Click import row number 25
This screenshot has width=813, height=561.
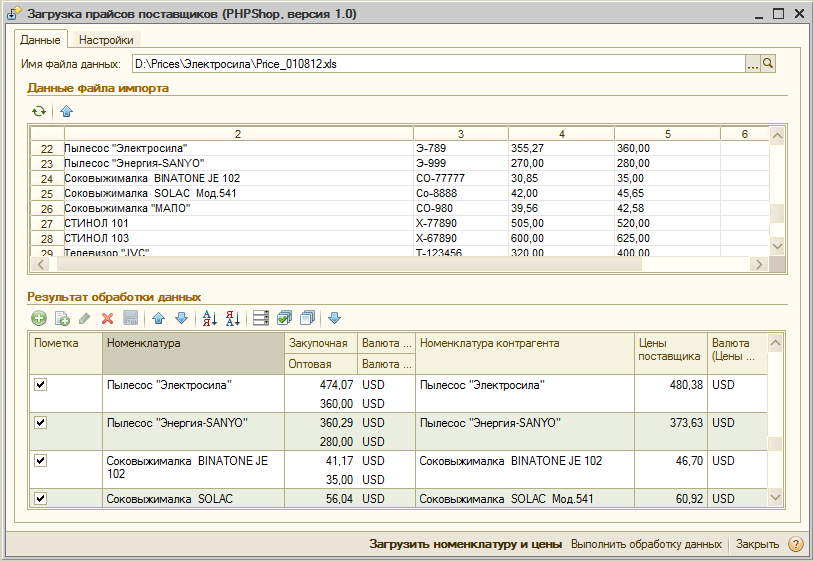(47, 193)
